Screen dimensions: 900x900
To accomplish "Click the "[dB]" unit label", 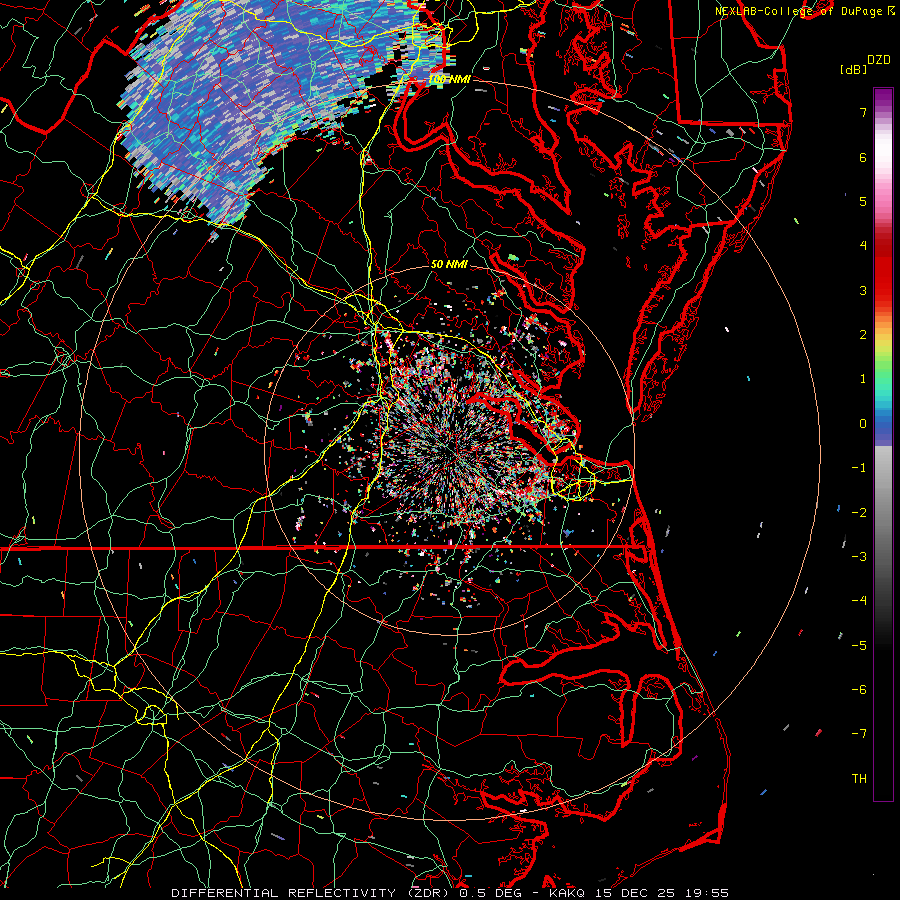I will point(853,69).
